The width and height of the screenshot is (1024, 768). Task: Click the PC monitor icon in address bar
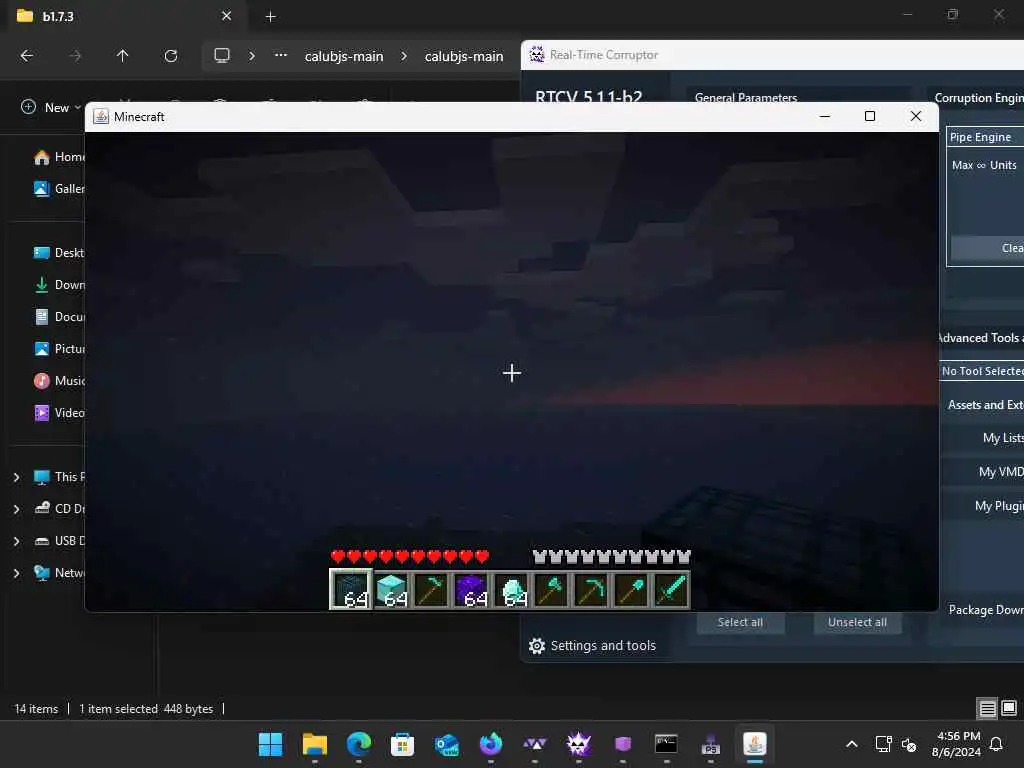click(x=222, y=56)
